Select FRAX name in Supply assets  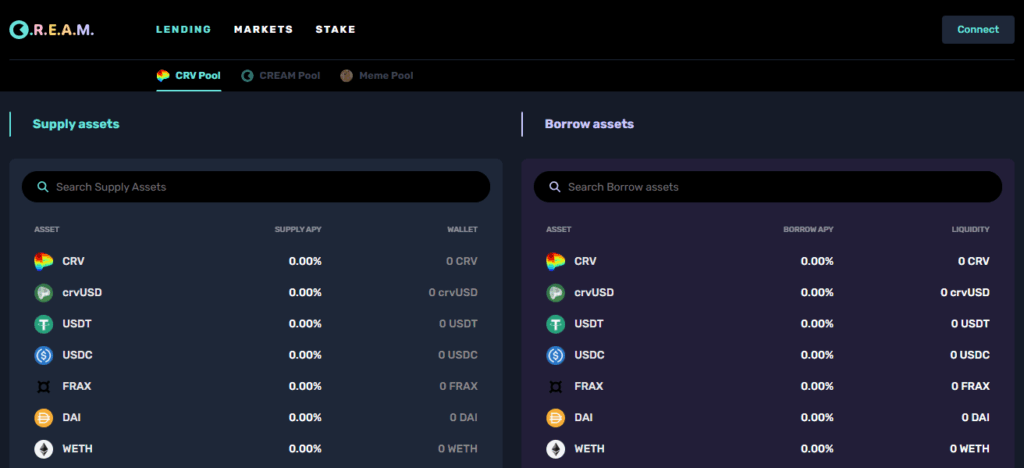tap(76, 386)
